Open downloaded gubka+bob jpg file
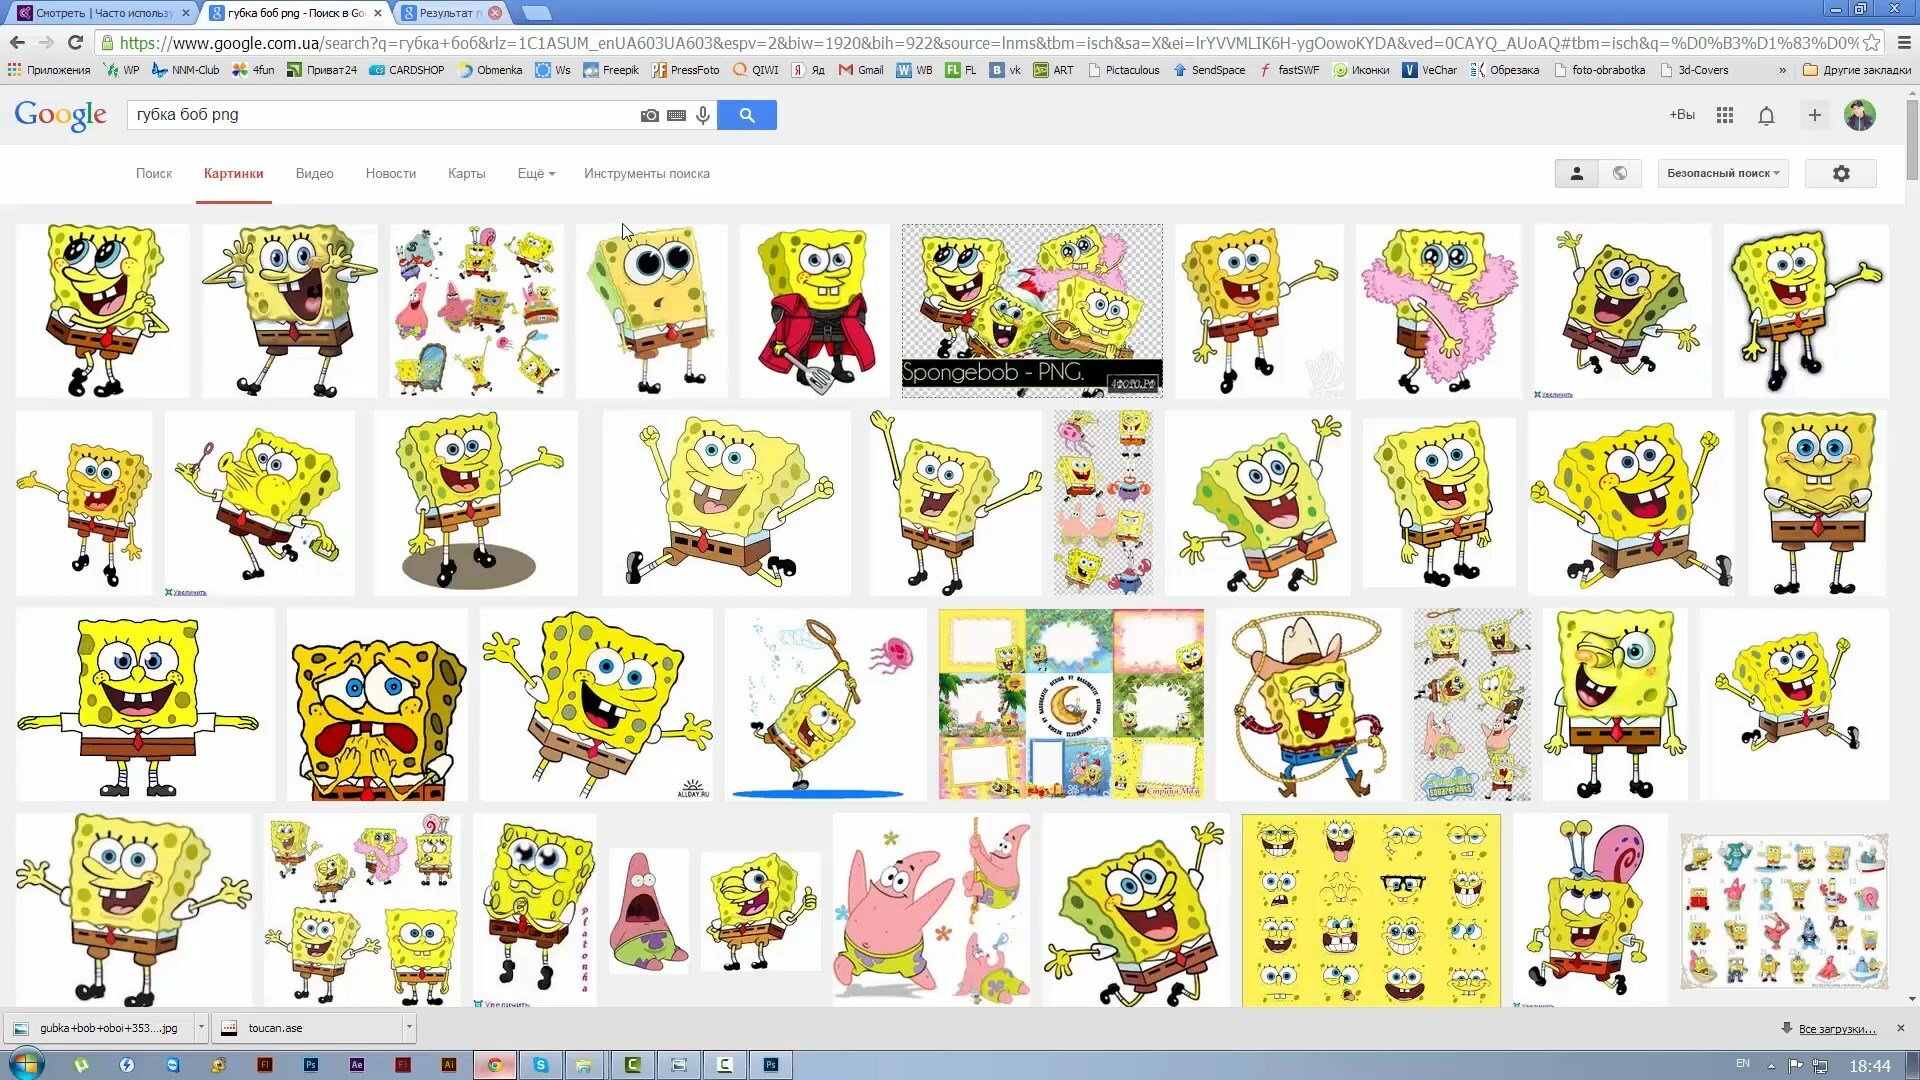Screen dimensions: 1920x1080 [x=100, y=1027]
